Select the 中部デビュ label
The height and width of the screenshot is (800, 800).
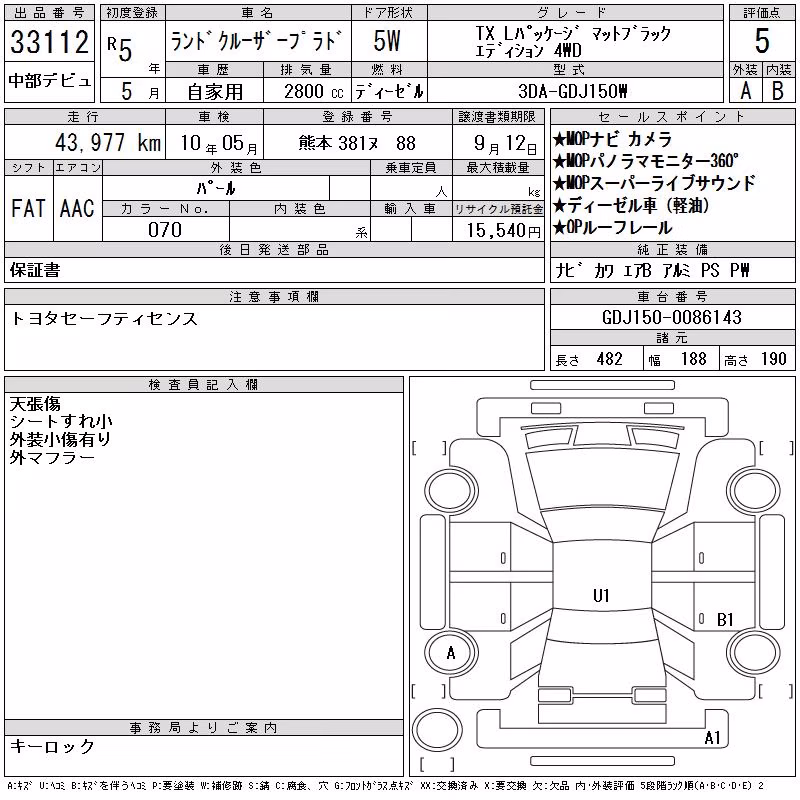49,81
